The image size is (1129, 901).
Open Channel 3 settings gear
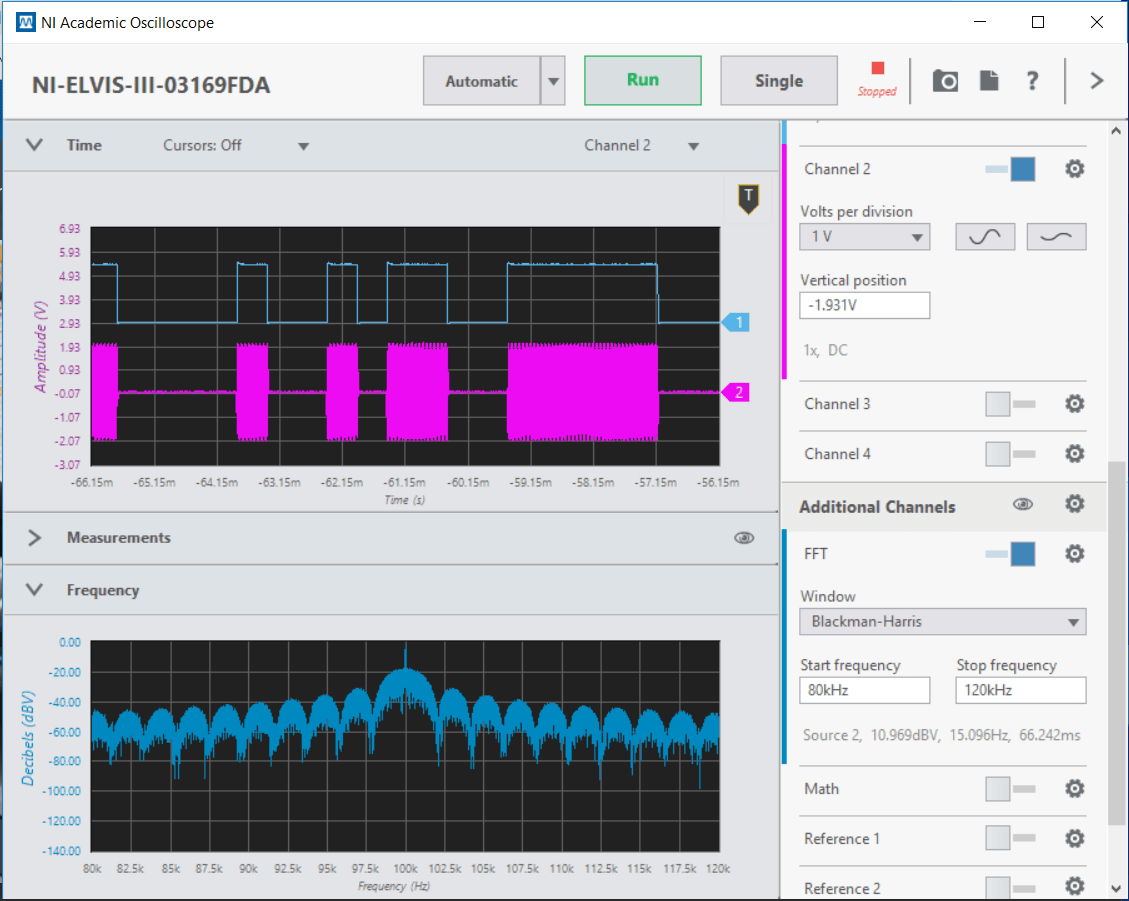pyautogui.click(x=1074, y=403)
